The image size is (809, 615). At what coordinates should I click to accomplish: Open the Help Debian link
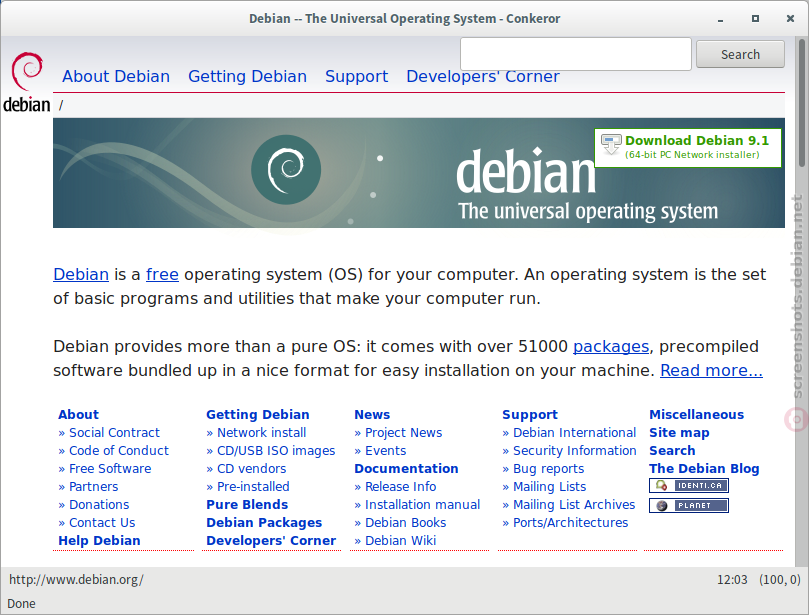tap(99, 541)
